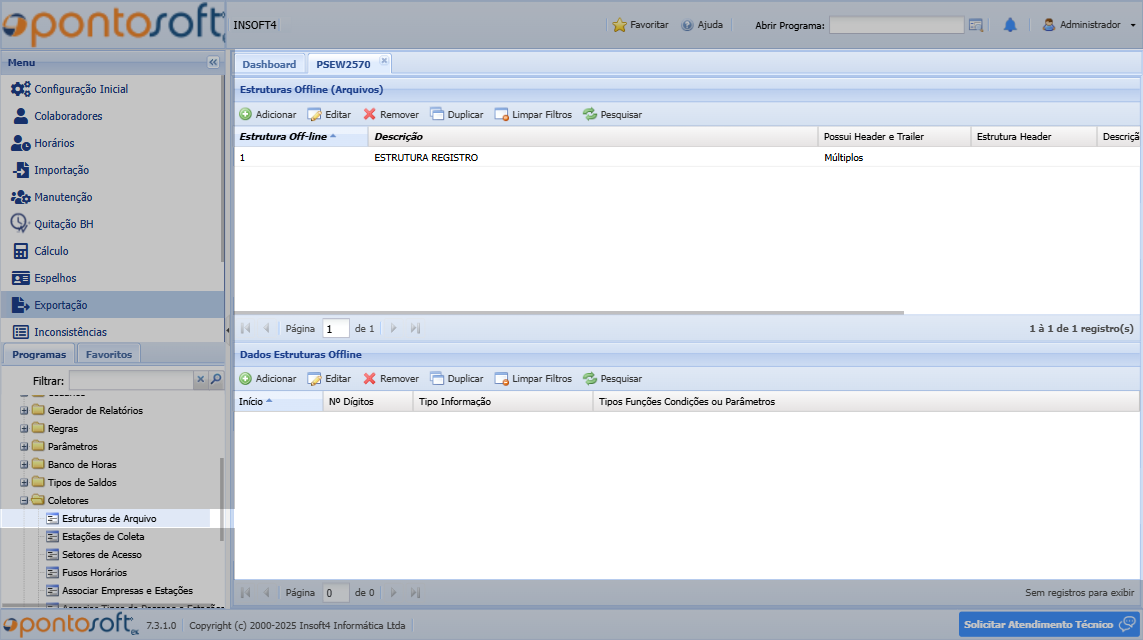Switch to the Dashboard tab
The height and width of the screenshot is (640, 1143).
269,64
